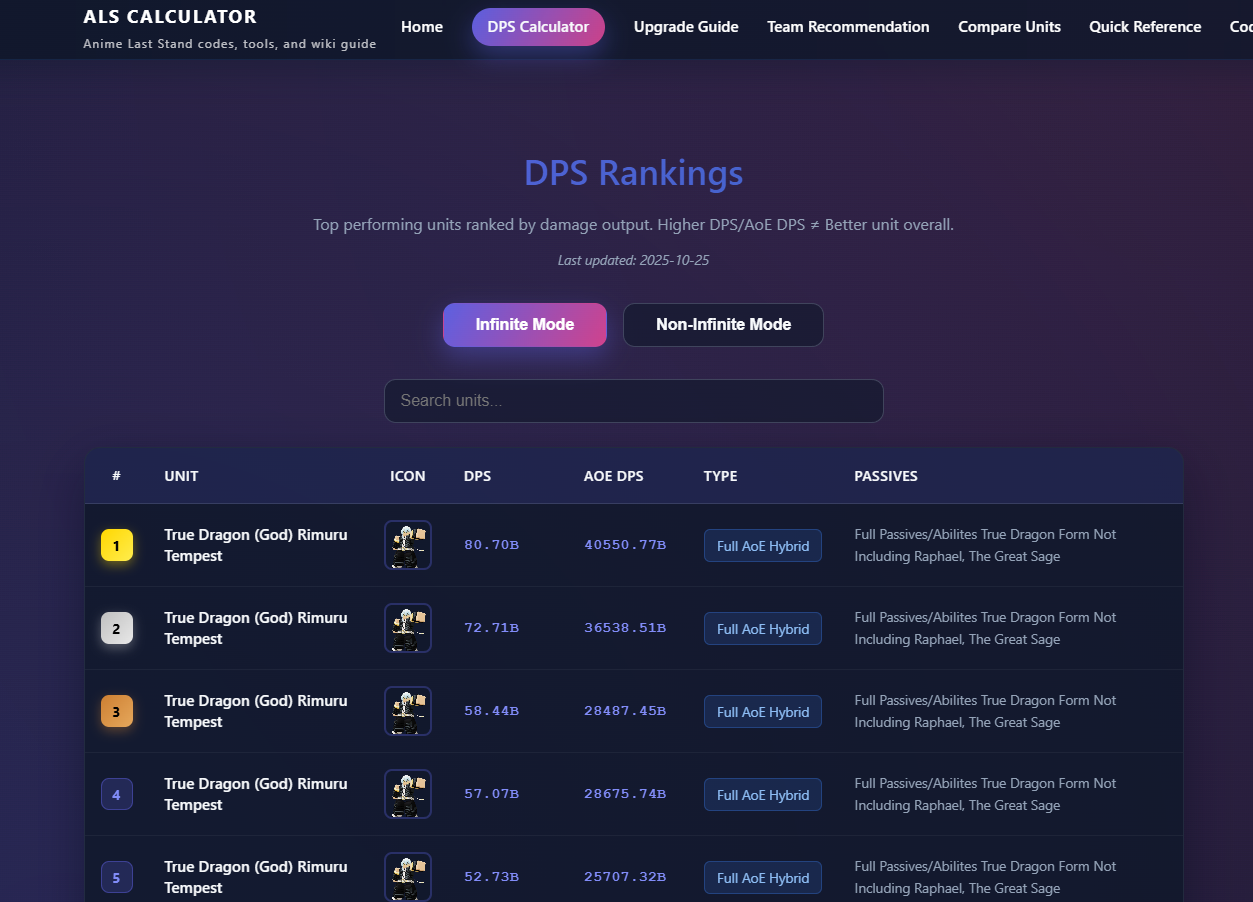Click the number 2 rank badge
This screenshot has height=902, width=1253.
coord(117,628)
